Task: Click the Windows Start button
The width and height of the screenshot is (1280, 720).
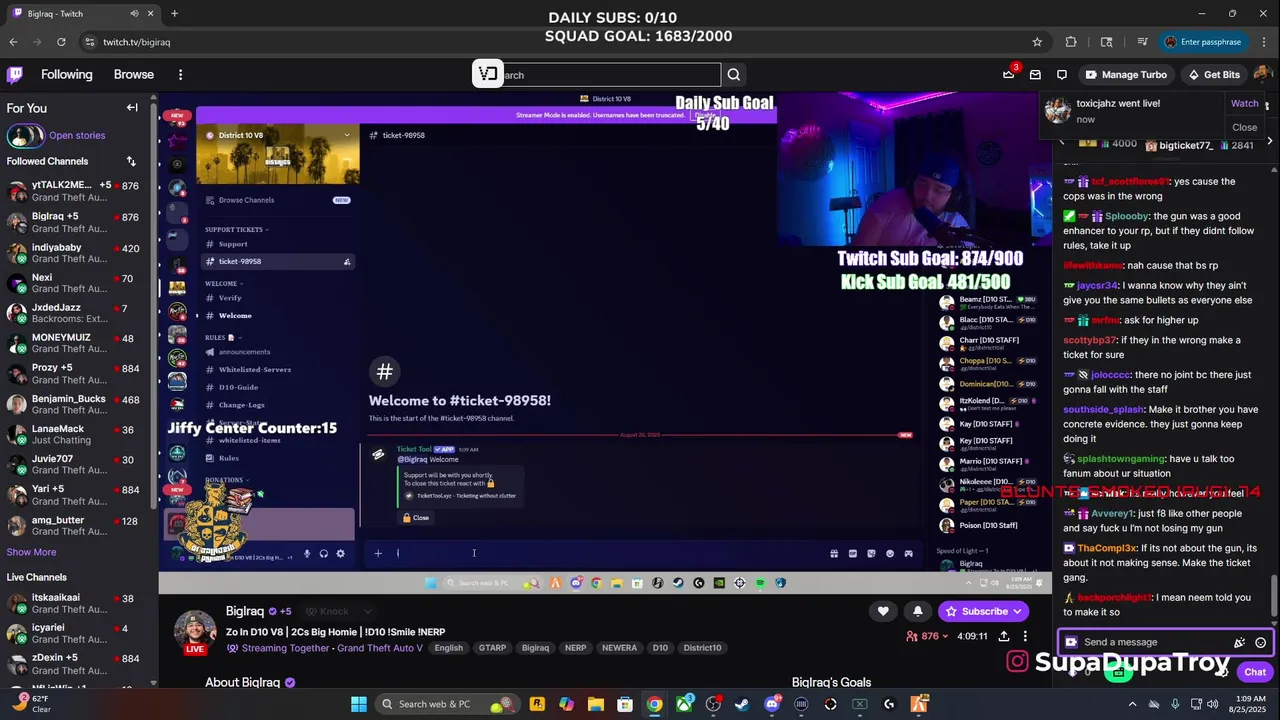Action: coord(359,704)
